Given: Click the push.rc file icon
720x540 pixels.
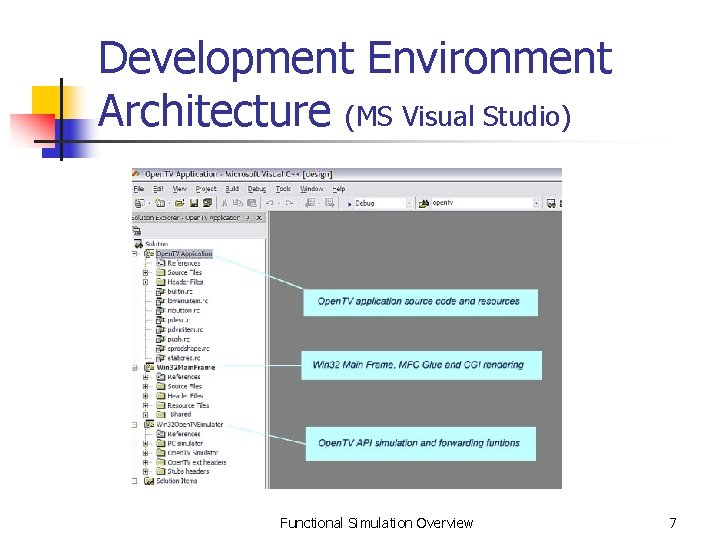Looking at the screenshot, I should click(x=160, y=339).
